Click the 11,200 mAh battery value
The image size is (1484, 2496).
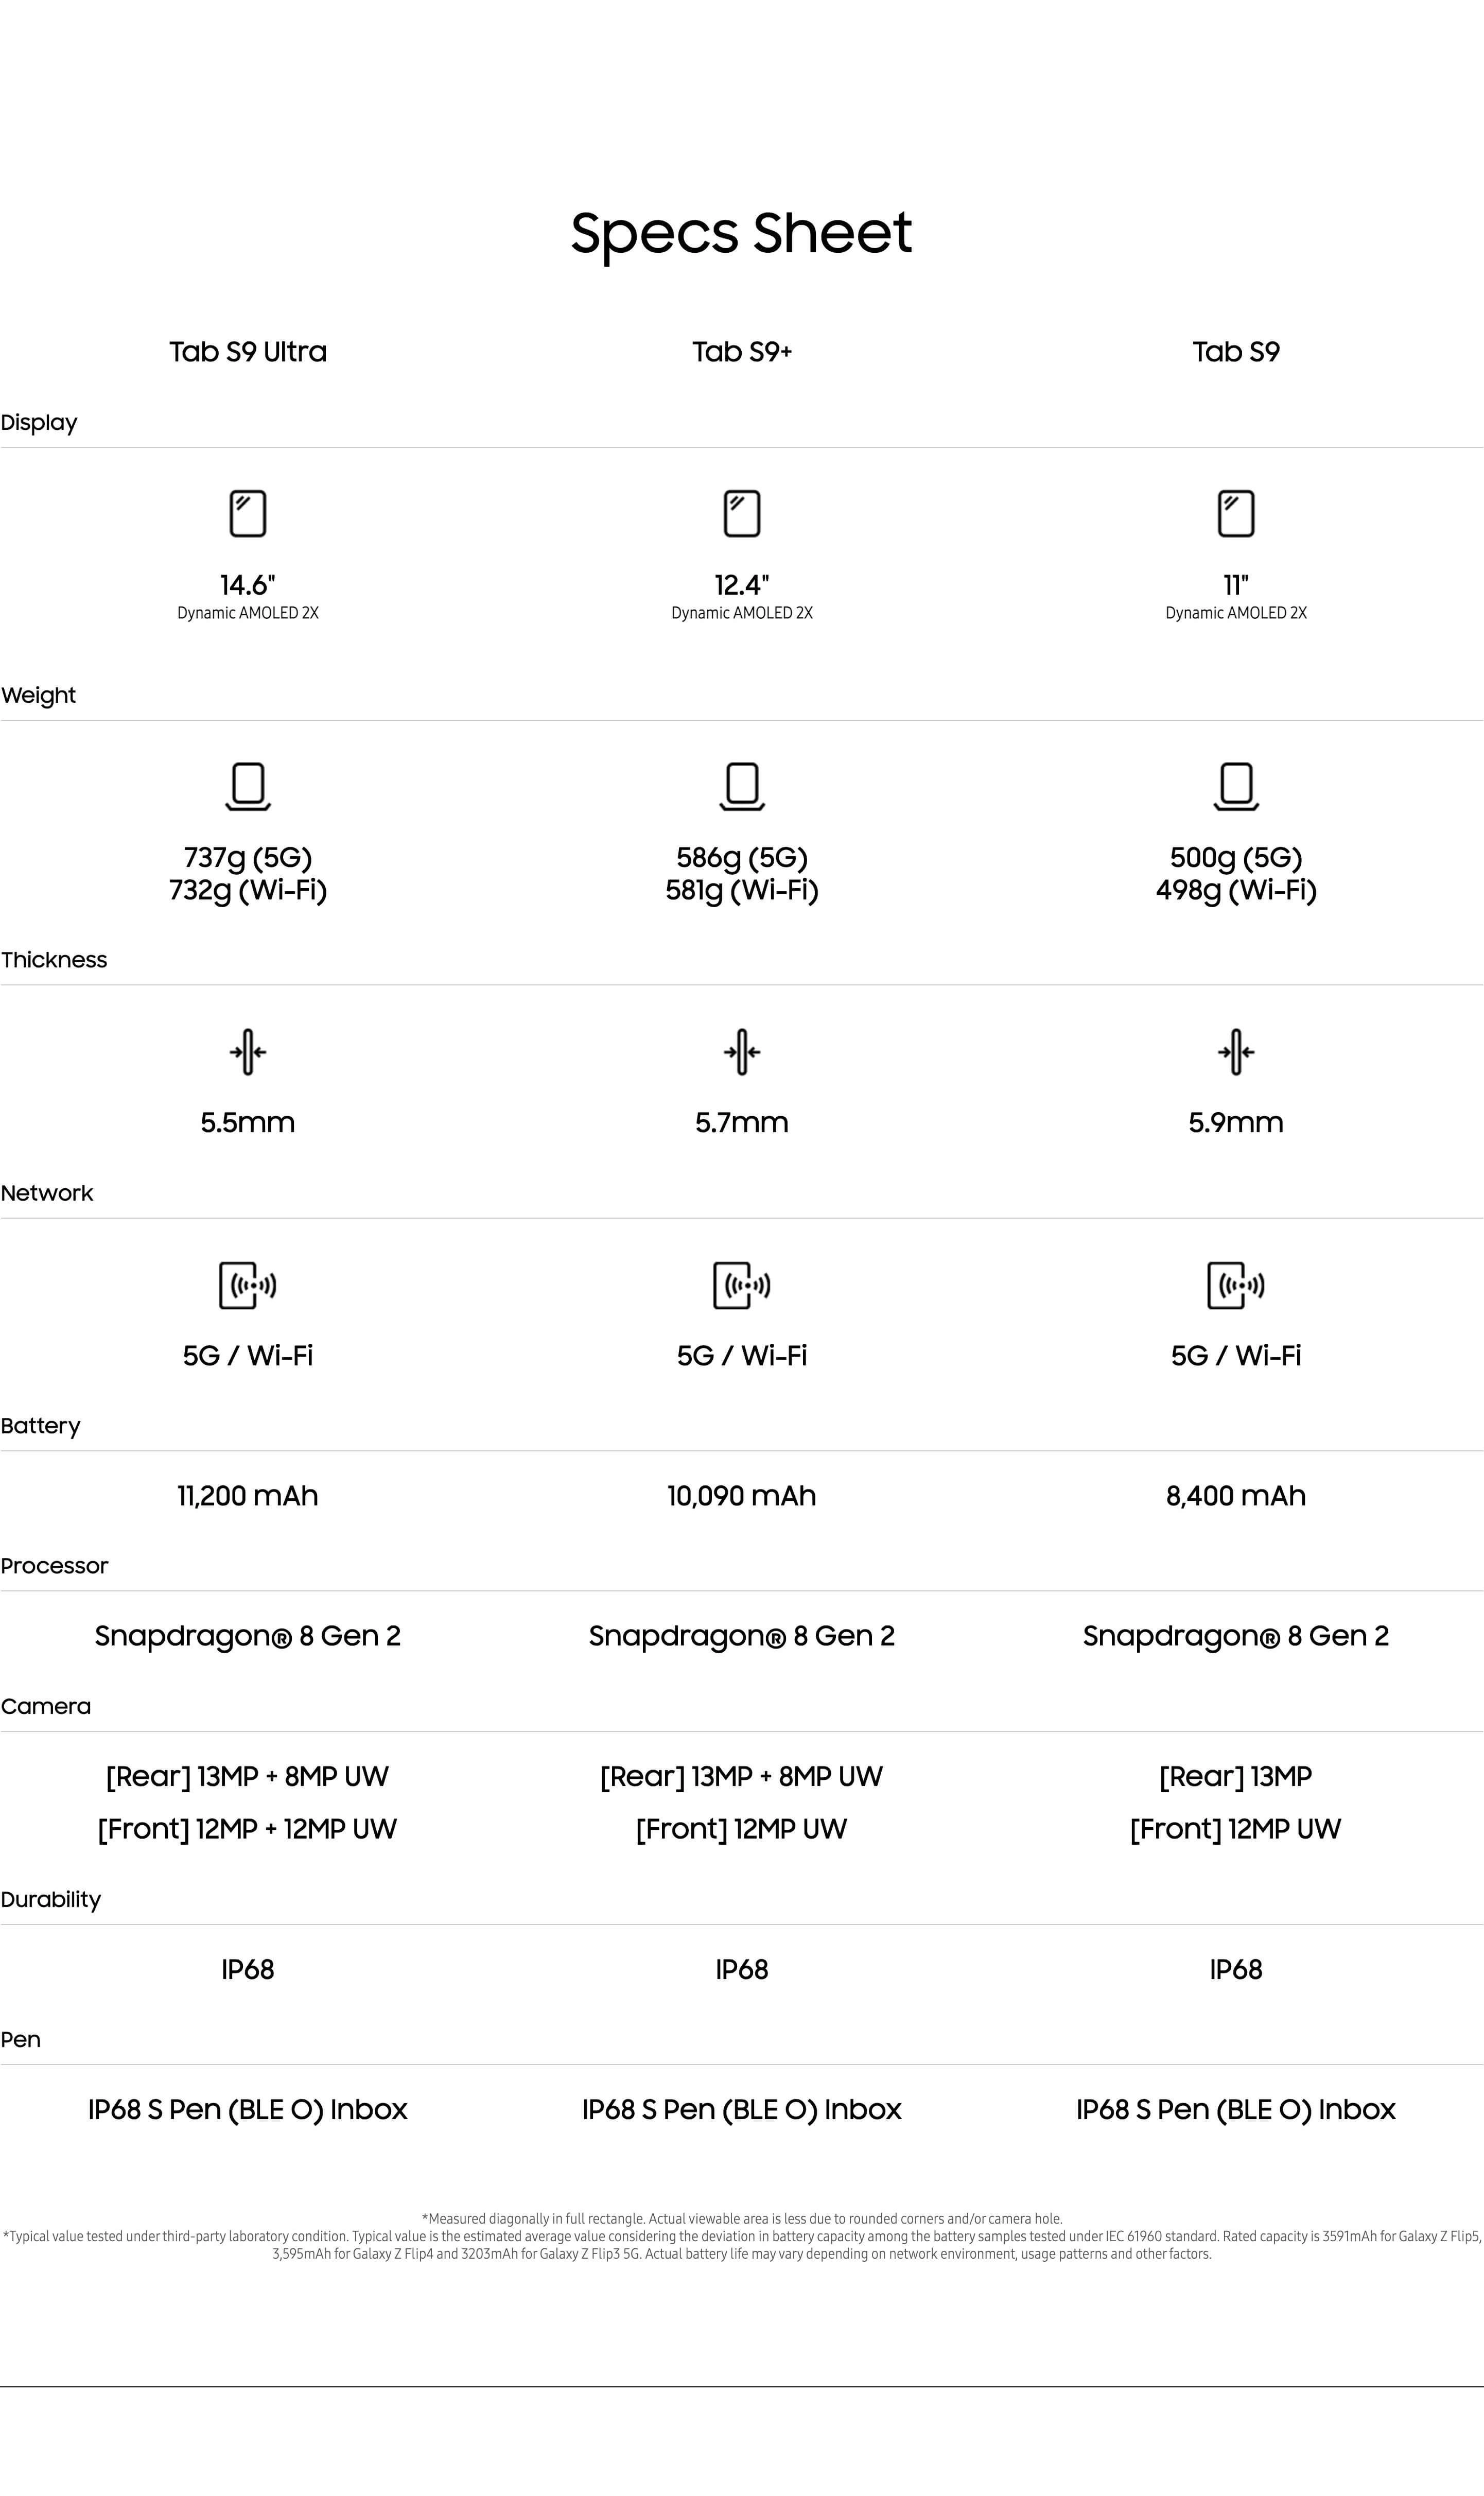click(248, 1496)
